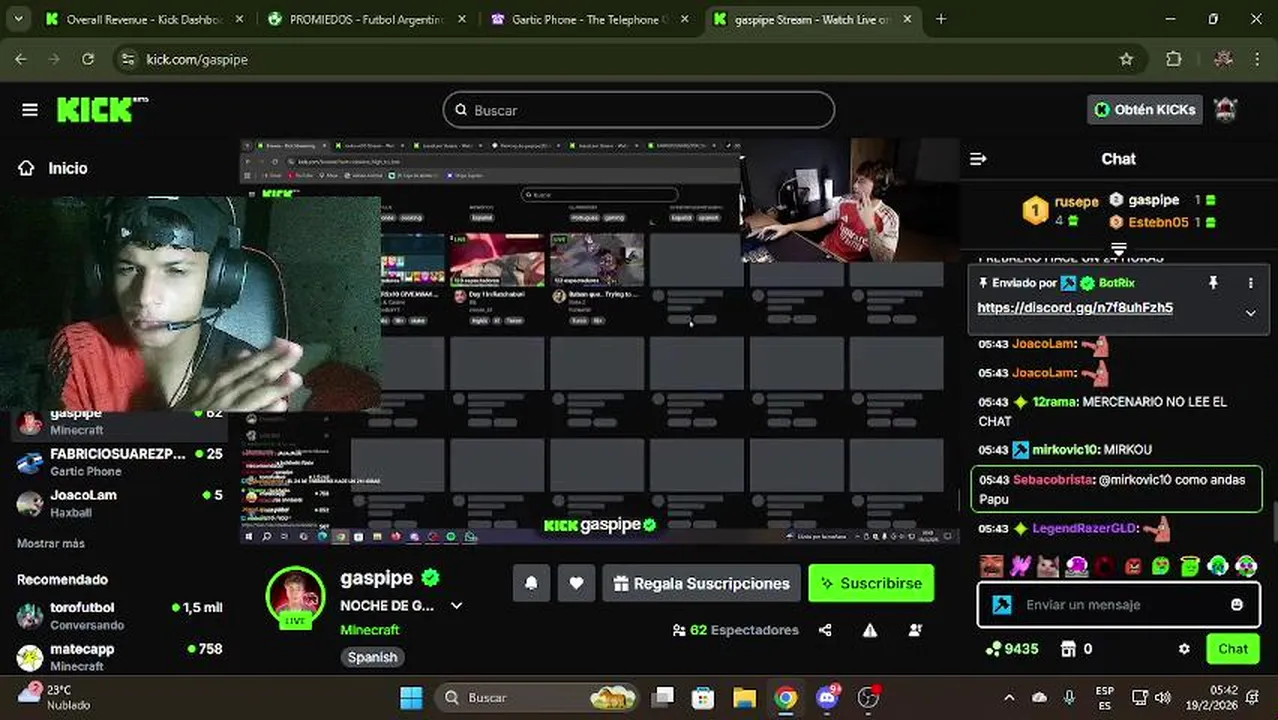
Task: Report stream warning triangle icon
Action: (x=870, y=630)
